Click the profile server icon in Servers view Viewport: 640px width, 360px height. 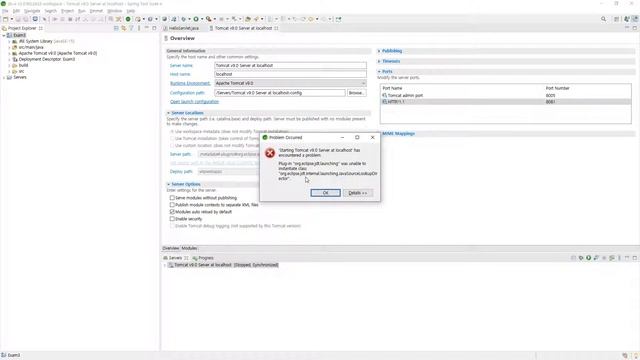(x=596, y=258)
